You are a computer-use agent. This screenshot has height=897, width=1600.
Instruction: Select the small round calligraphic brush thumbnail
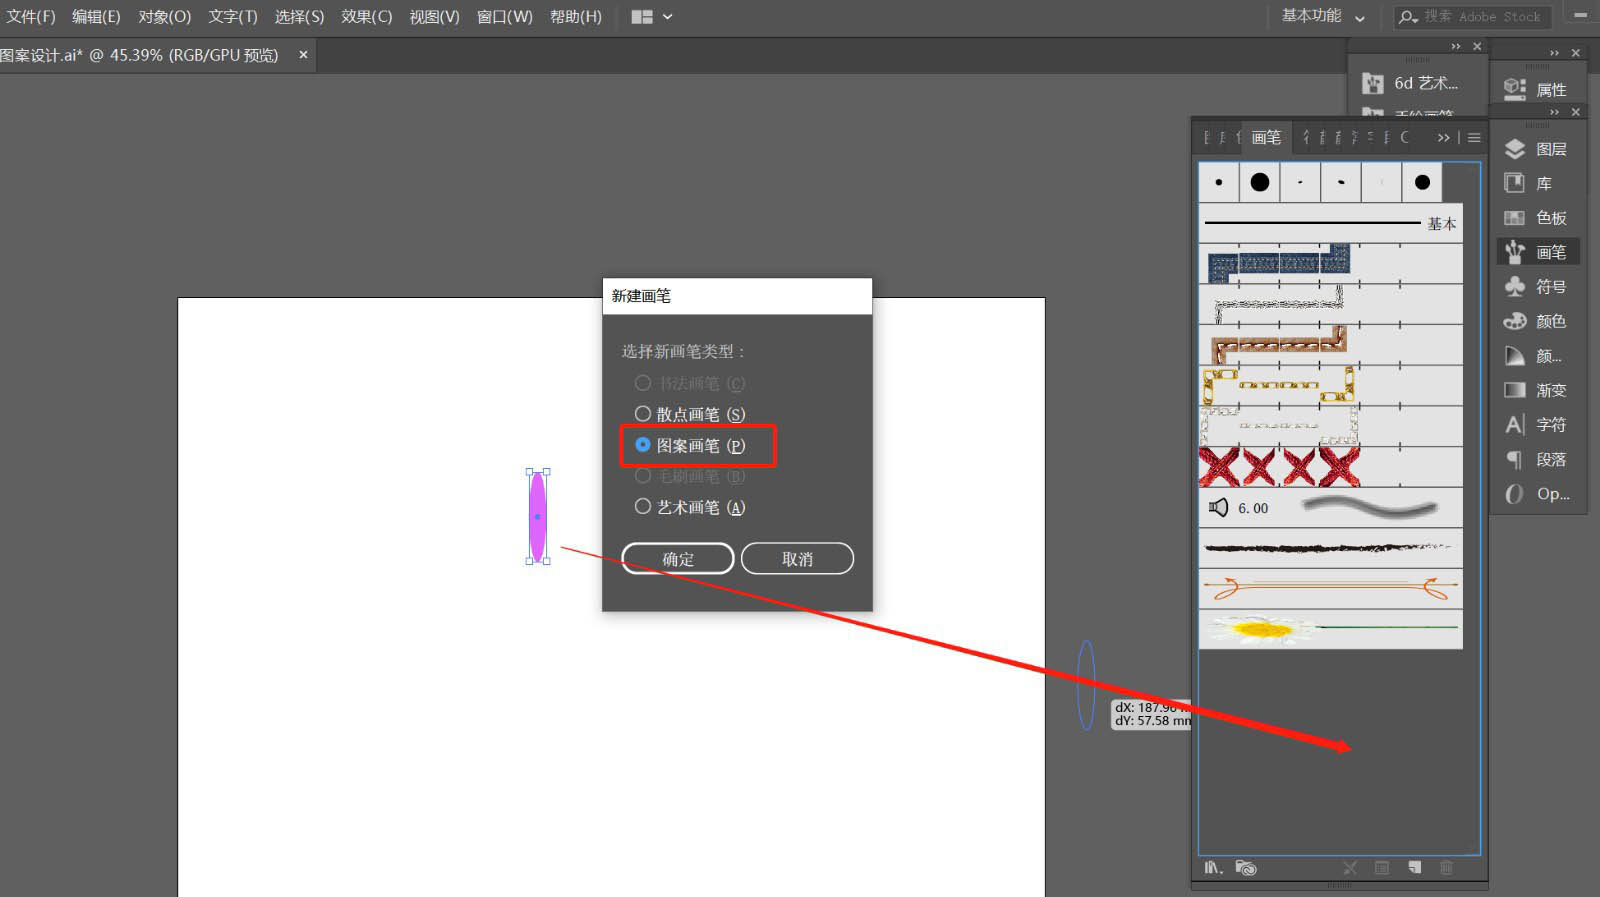point(1218,182)
